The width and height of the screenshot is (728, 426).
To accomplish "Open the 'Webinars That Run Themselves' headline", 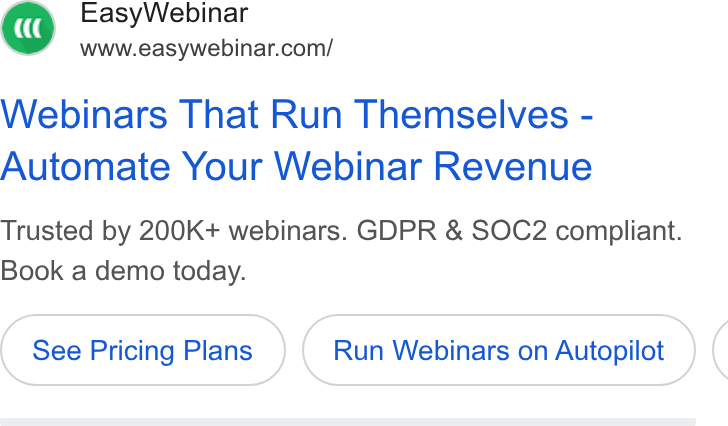I will click(x=297, y=140).
